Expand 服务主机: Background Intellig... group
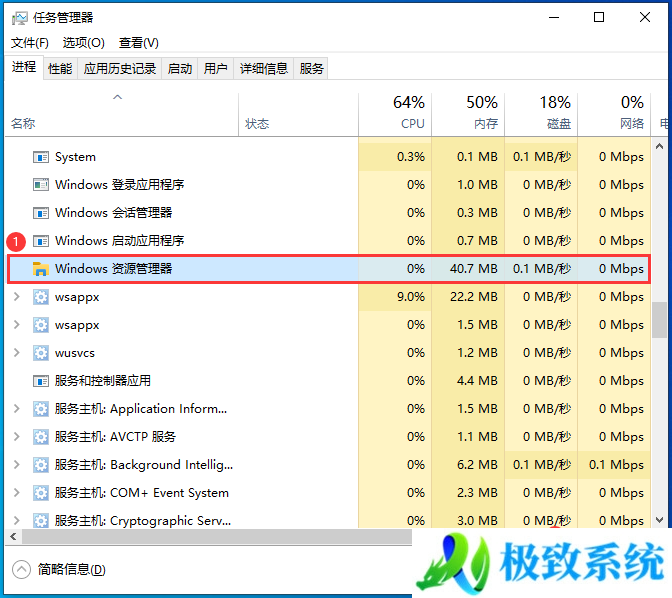 click(x=17, y=465)
